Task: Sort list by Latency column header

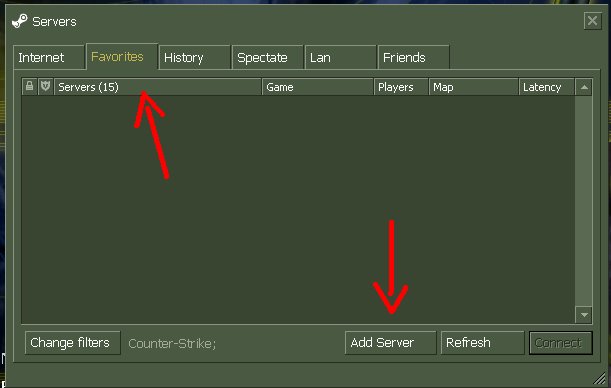Action: click(547, 87)
